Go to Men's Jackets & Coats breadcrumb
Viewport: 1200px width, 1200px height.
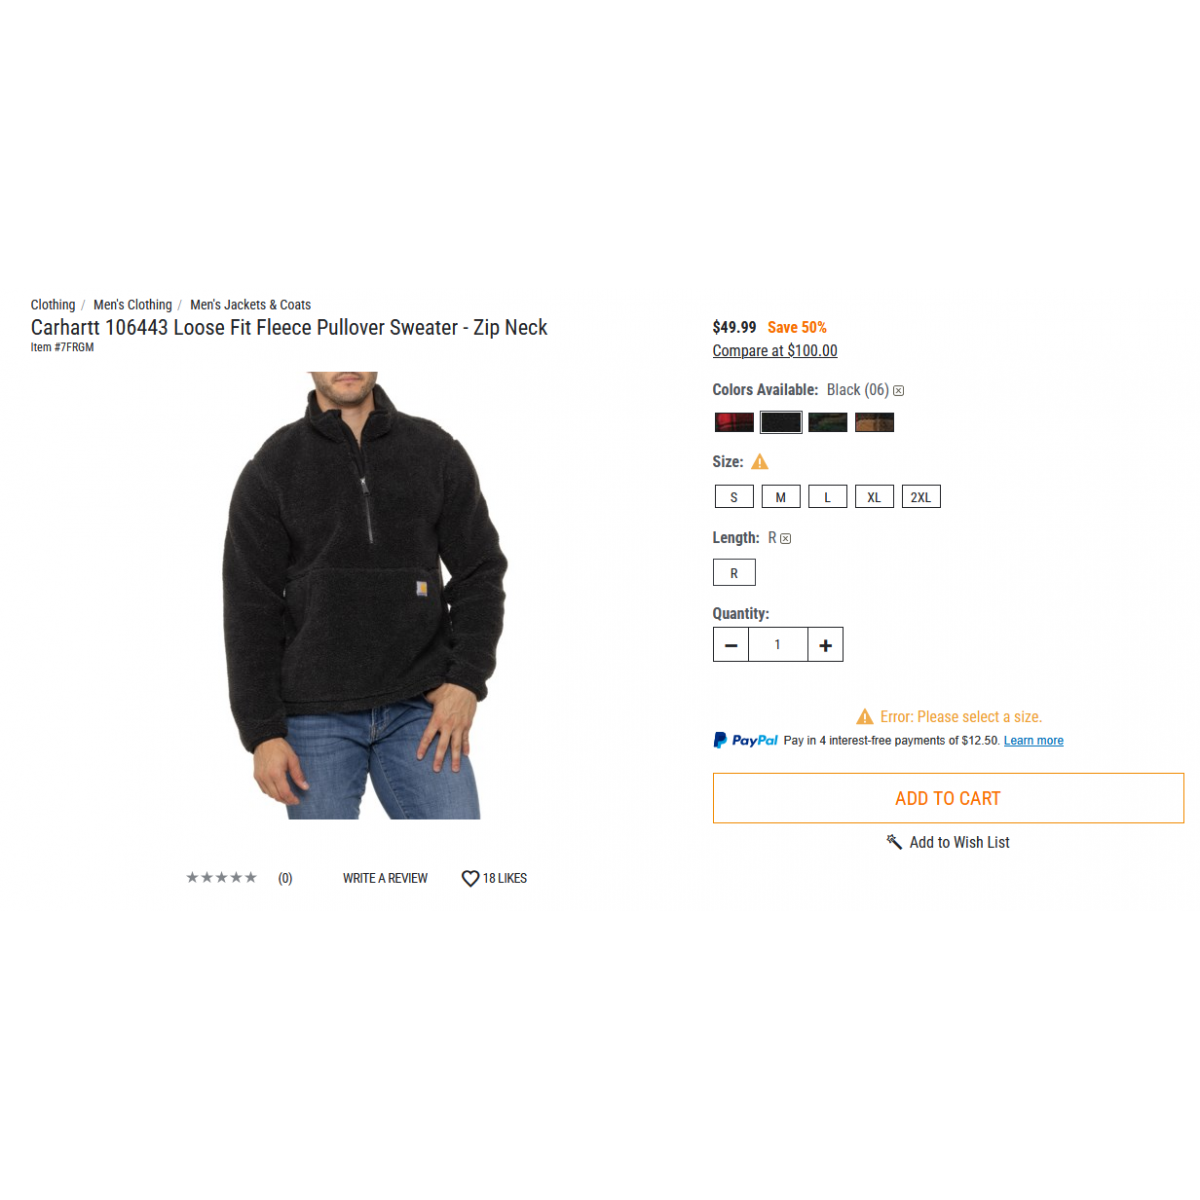point(250,305)
